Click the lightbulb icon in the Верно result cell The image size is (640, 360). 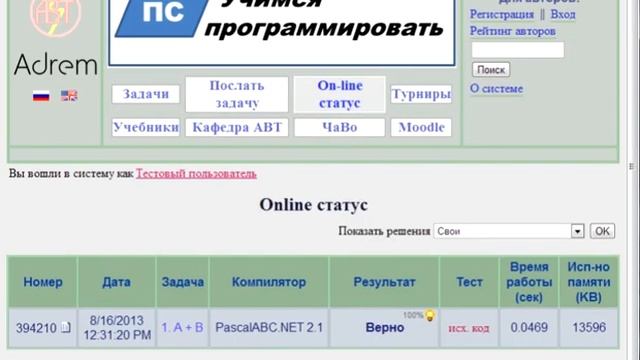point(430,316)
